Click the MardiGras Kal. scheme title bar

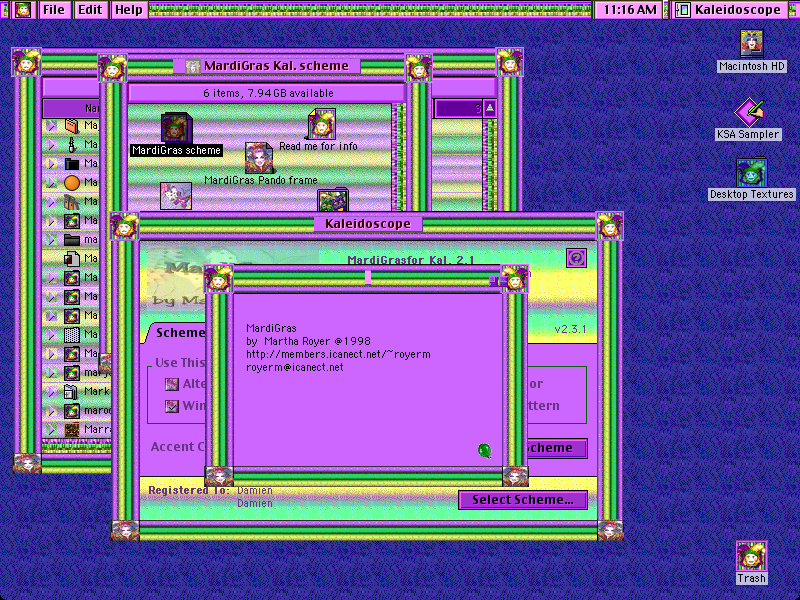click(x=265, y=66)
